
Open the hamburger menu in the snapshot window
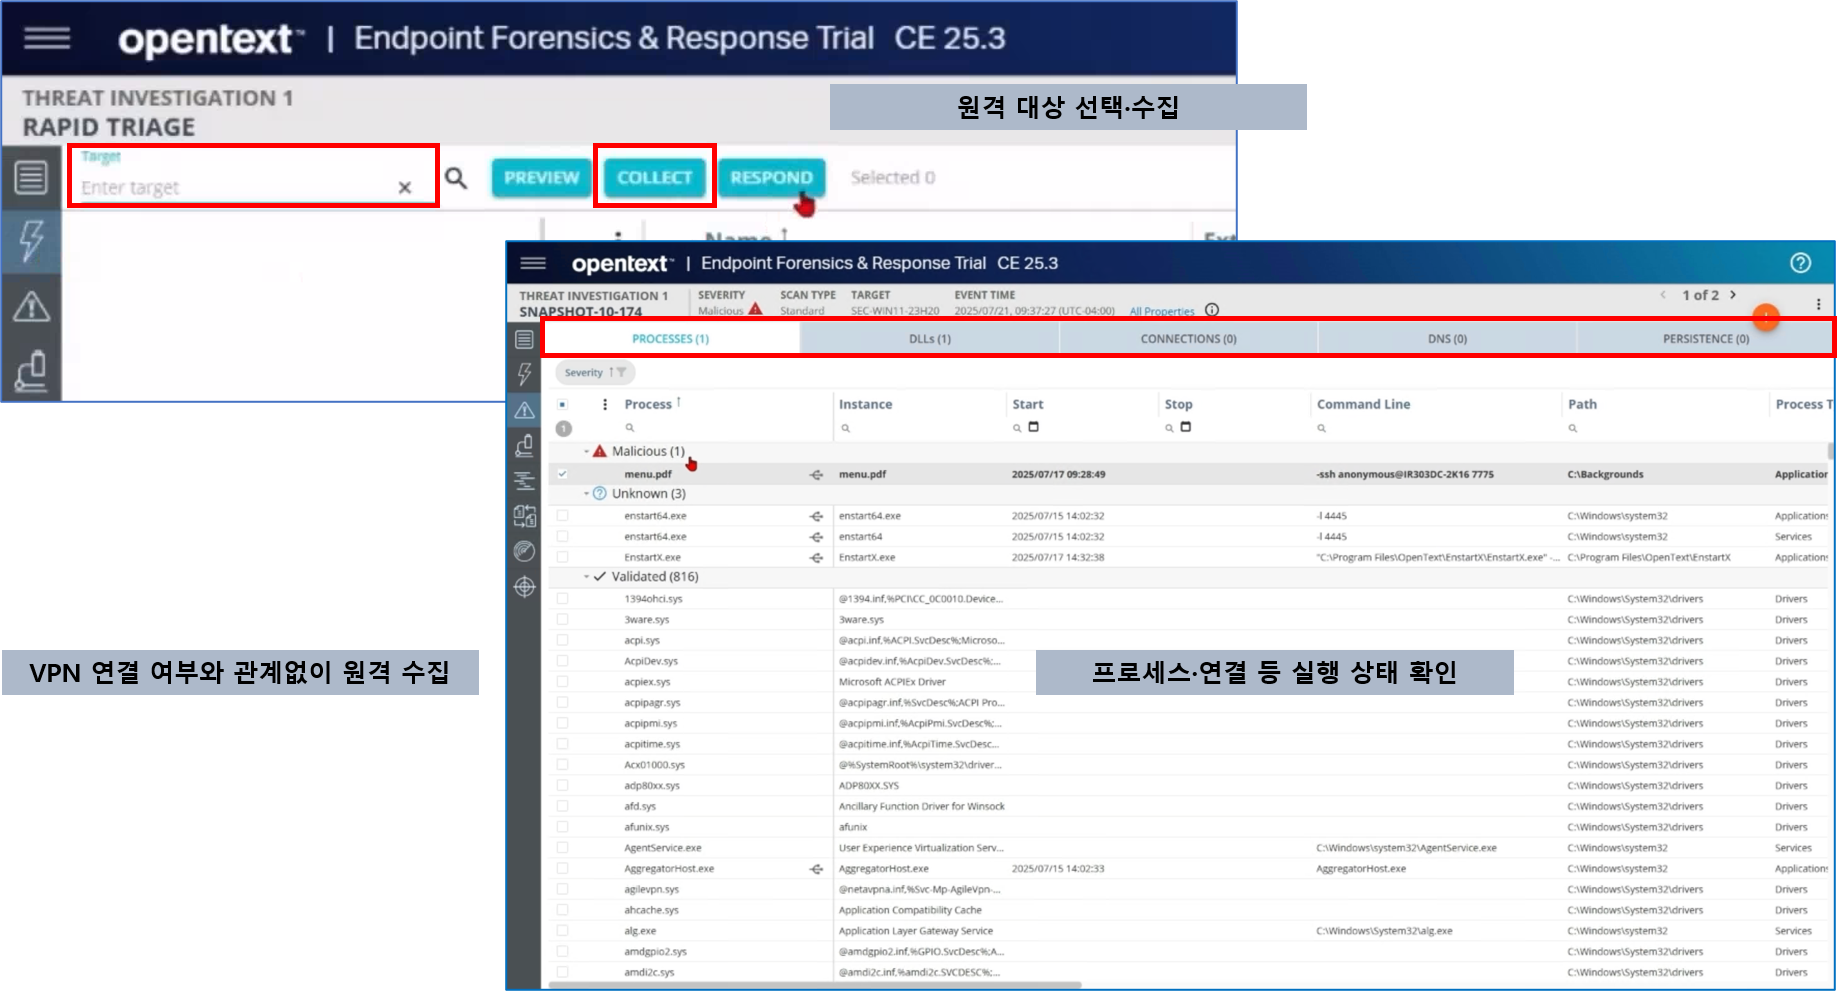pyautogui.click(x=533, y=263)
